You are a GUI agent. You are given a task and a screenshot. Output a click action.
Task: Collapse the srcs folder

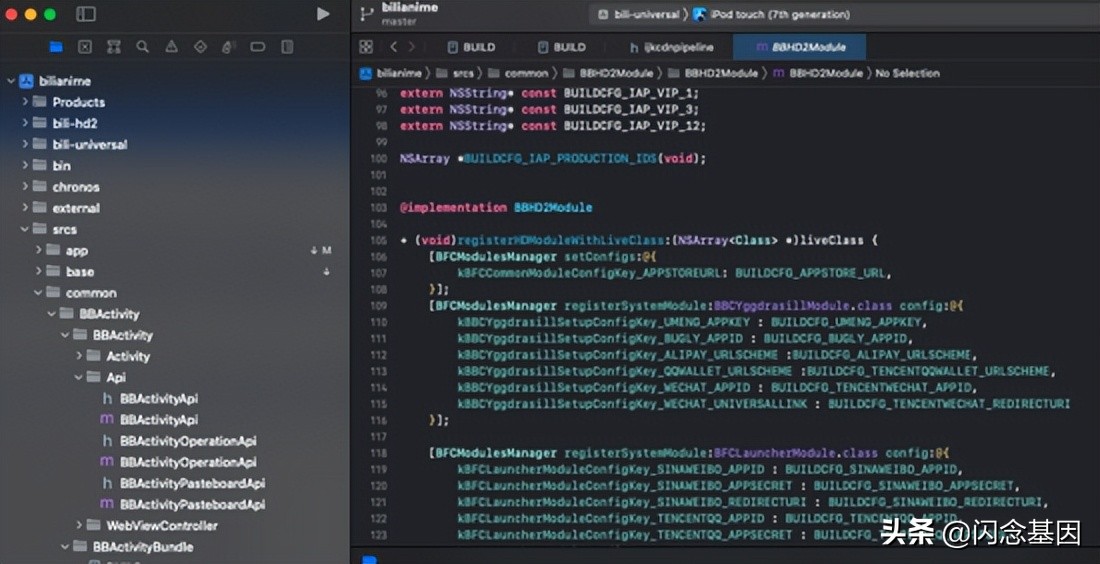26,229
